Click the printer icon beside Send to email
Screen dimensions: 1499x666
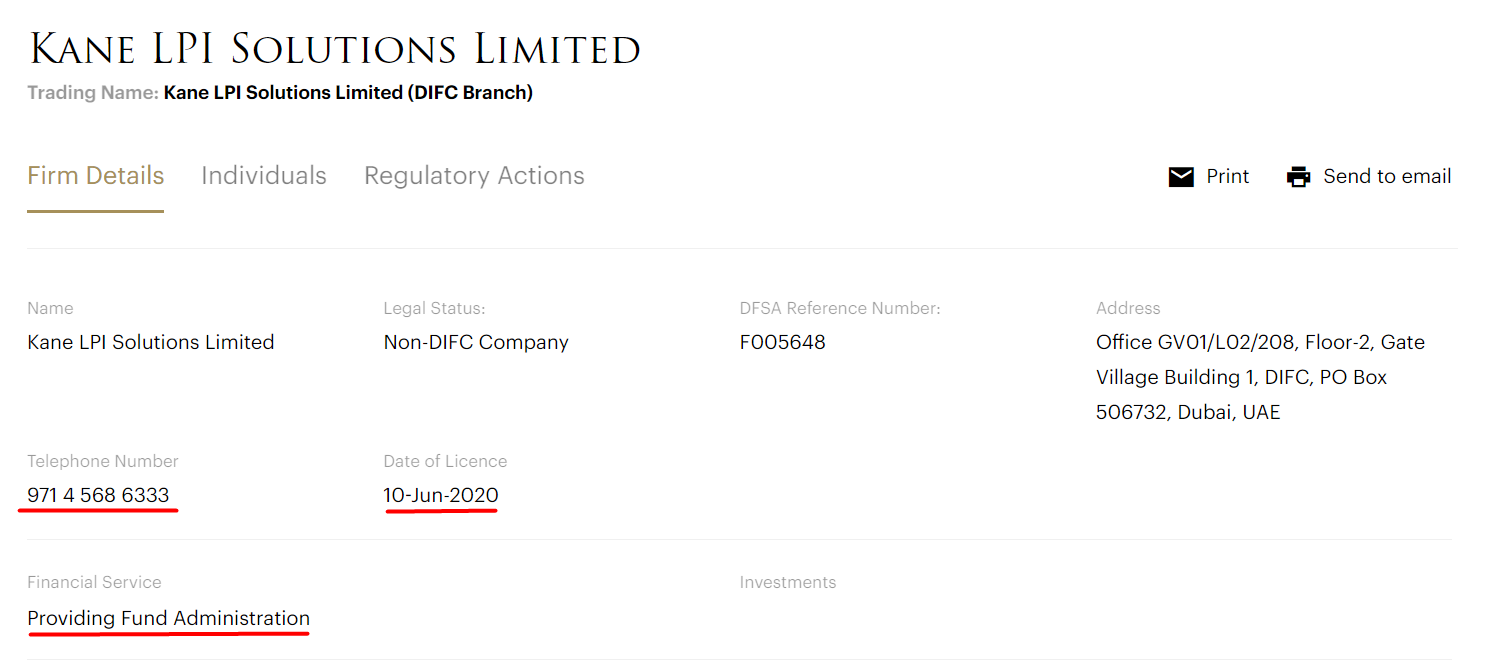(x=1298, y=177)
